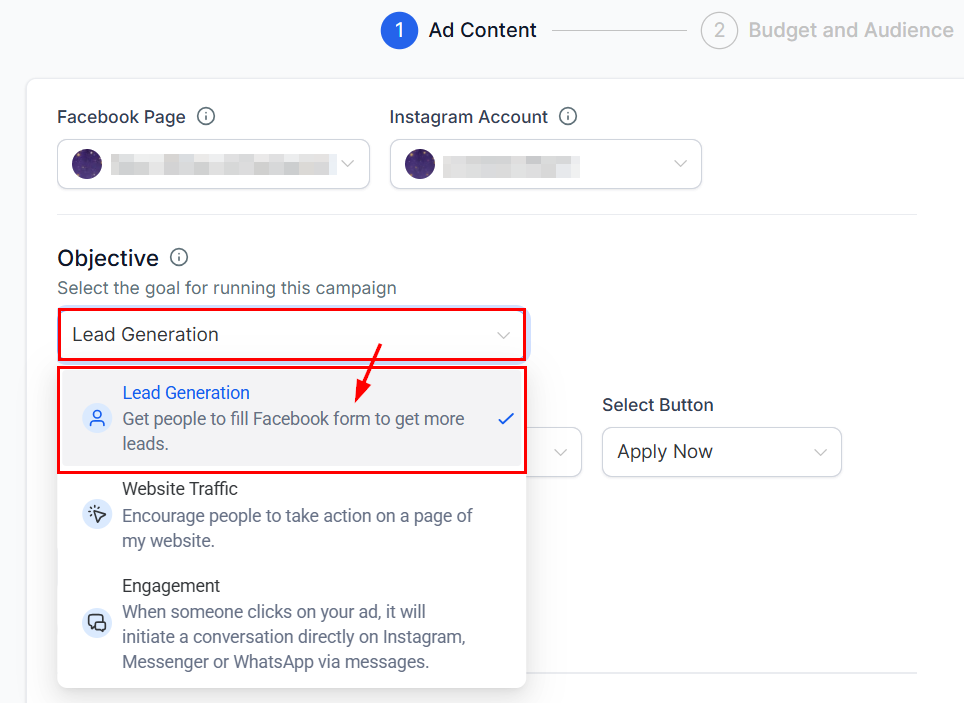Expand the partially hidden dropdown chevron

(x=560, y=452)
